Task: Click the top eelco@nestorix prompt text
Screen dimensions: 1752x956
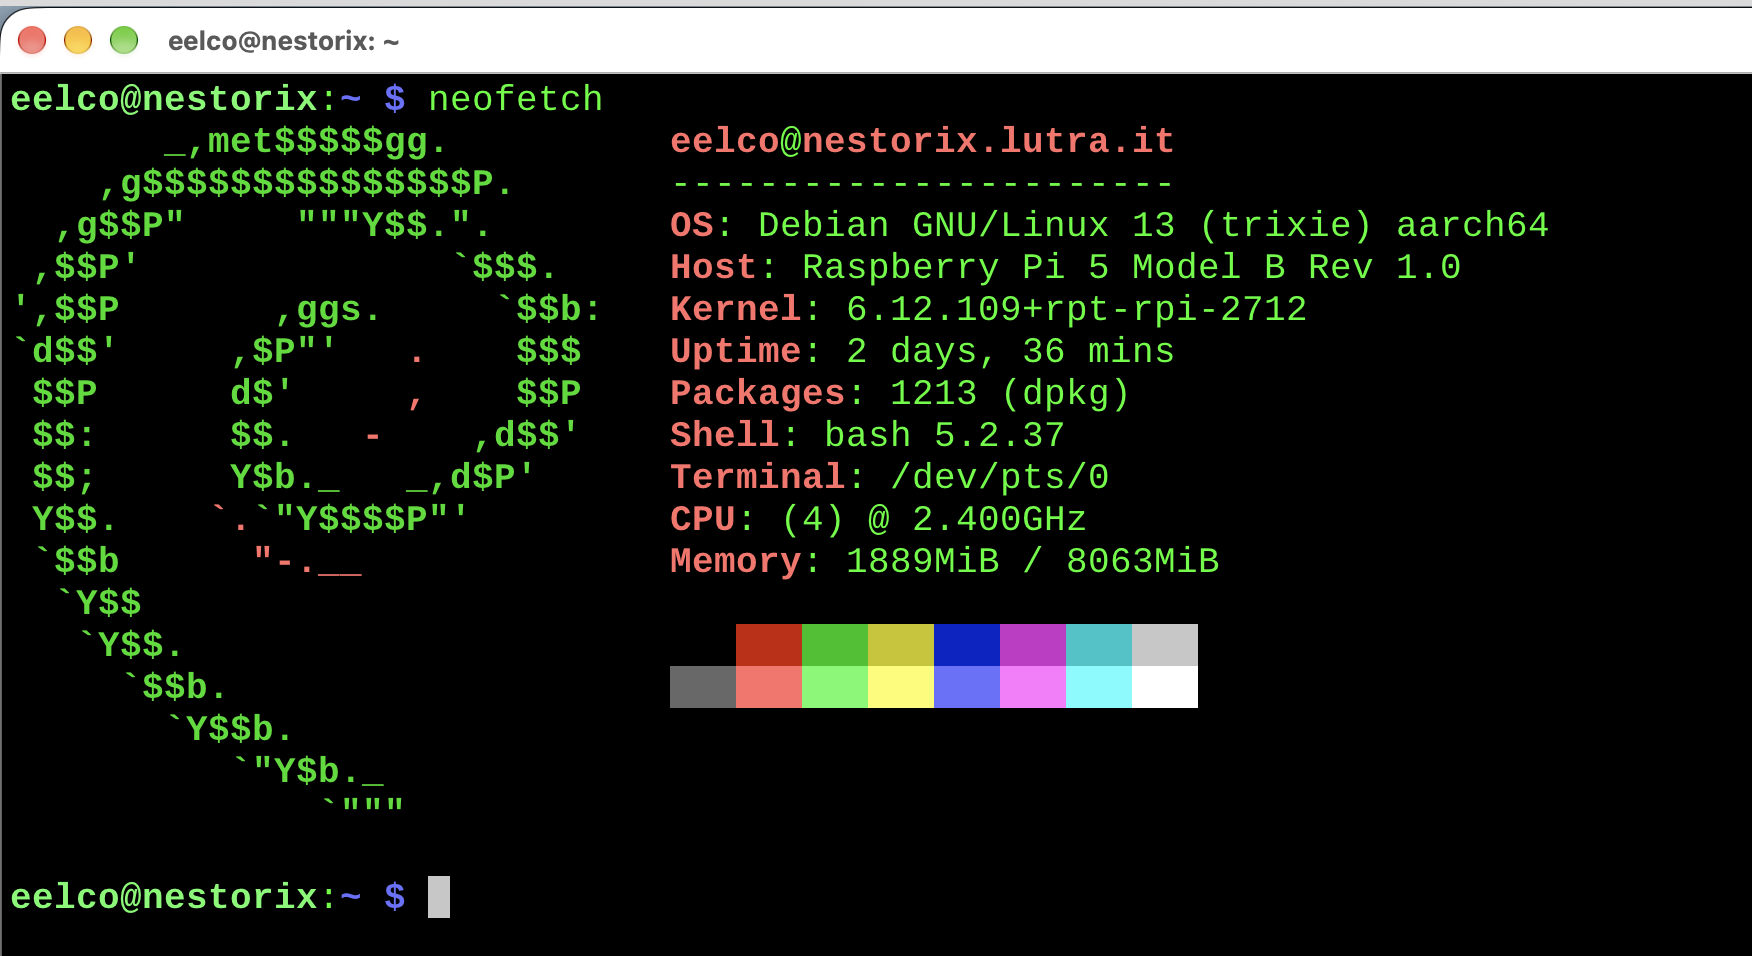Action: [x=164, y=99]
